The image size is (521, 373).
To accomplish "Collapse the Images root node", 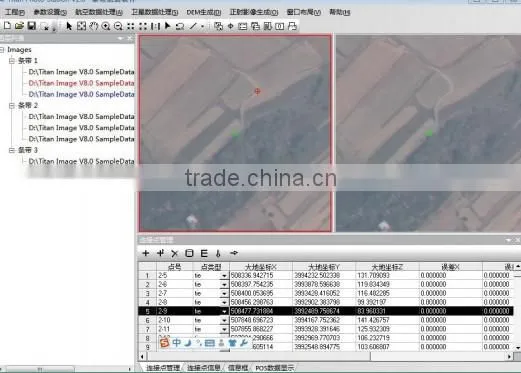I will [2, 50].
